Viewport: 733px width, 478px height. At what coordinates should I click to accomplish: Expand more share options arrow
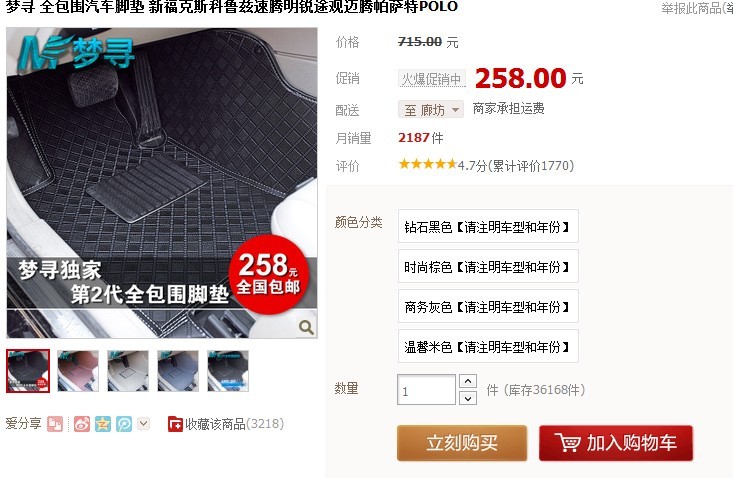tap(144, 424)
